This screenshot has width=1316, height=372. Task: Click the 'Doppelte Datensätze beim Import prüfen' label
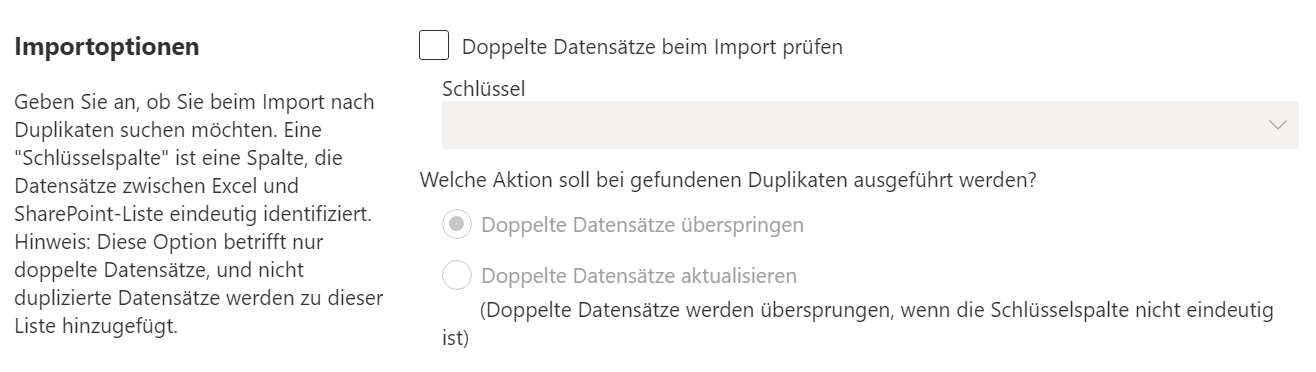(x=652, y=47)
